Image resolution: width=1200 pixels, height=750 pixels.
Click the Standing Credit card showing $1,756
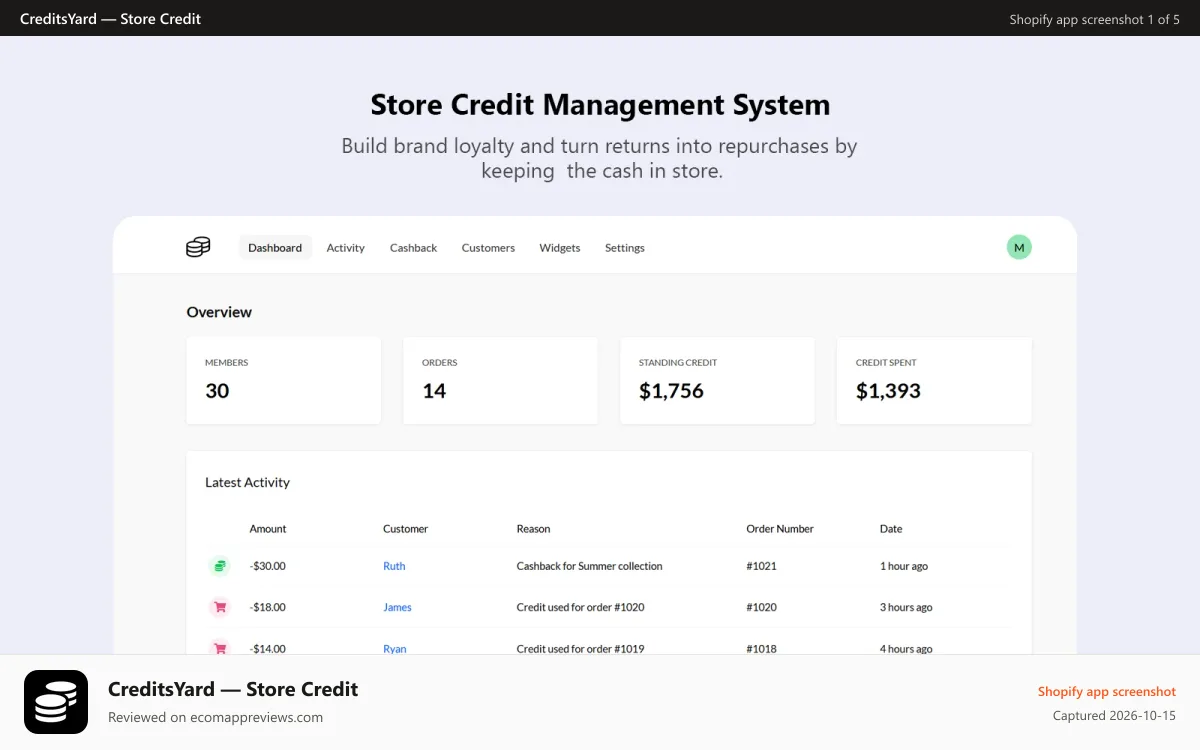pos(718,380)
